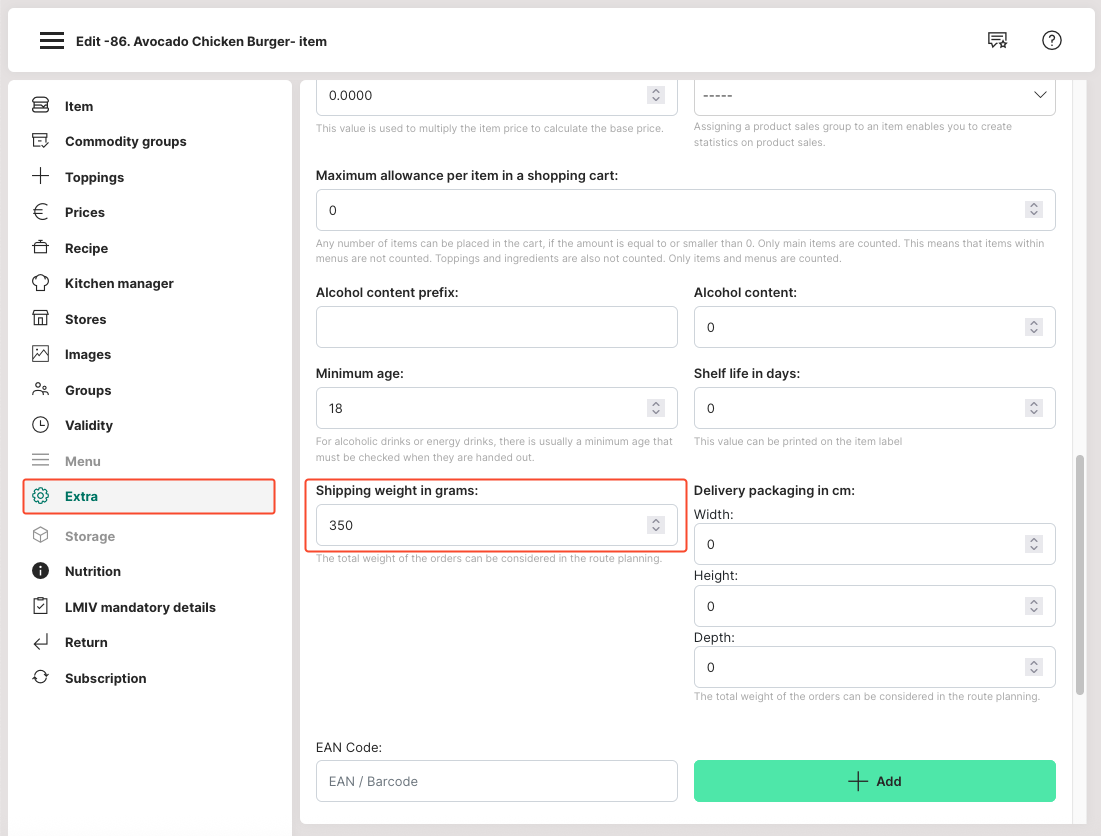Click the Nutrition info icon
Image resolution: width=1101 pixels, height=836 pixels.
[40, 571]
